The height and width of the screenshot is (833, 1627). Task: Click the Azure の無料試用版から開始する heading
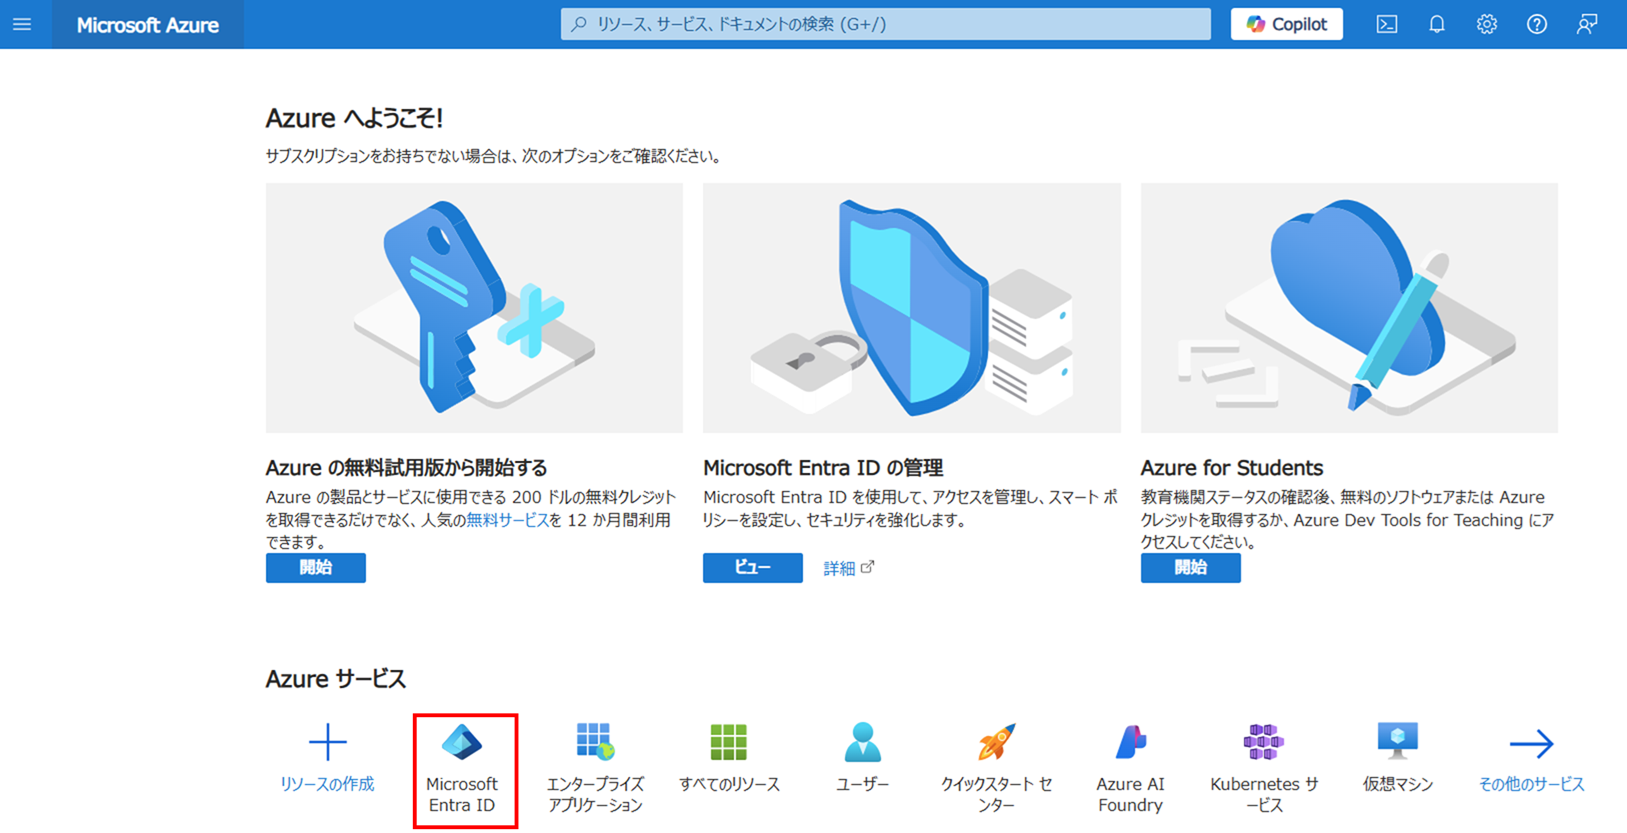(407, 468)
